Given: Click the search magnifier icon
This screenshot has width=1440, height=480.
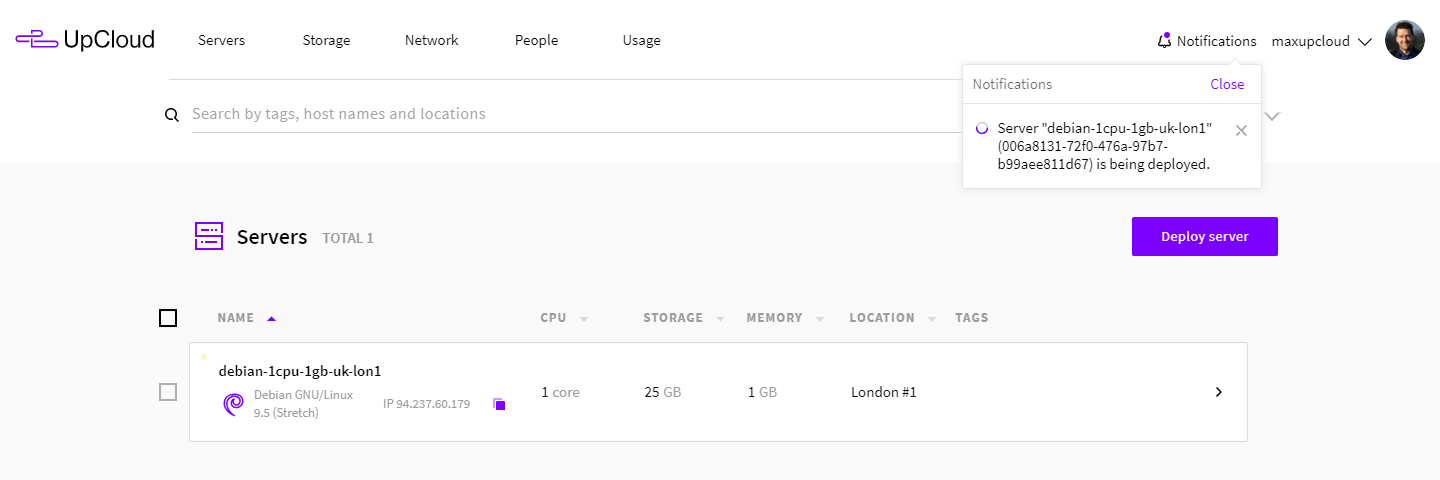Looking at the screenshot, I should pos(172,115).
